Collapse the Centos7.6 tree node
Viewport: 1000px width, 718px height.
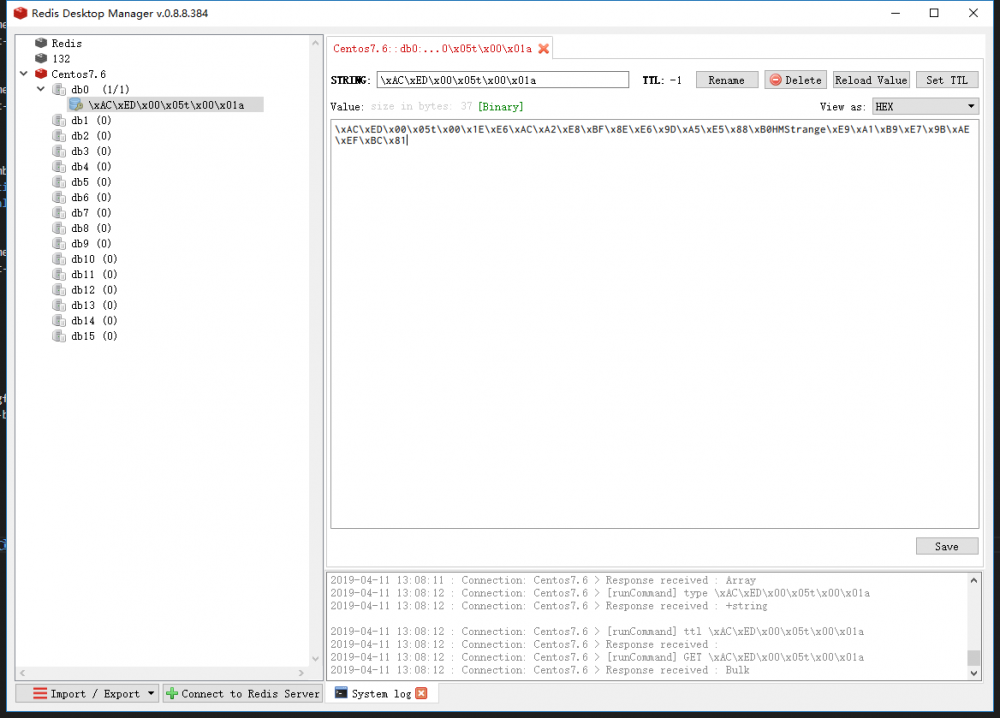(x=23, y=74)
